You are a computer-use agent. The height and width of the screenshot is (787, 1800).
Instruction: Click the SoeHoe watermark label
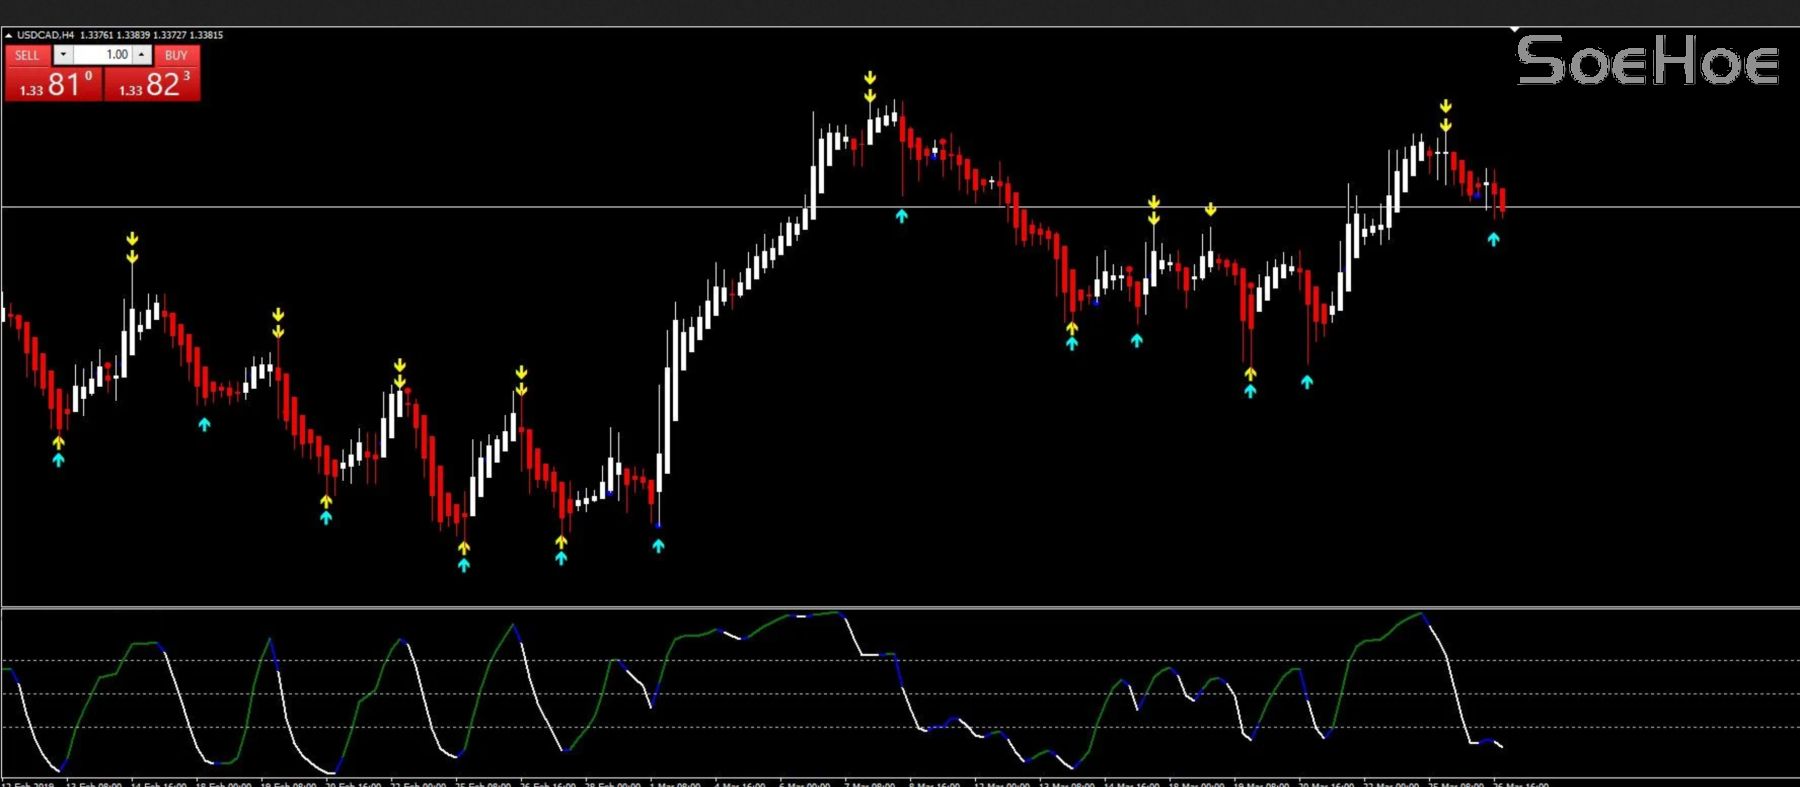pos(1647,61)
